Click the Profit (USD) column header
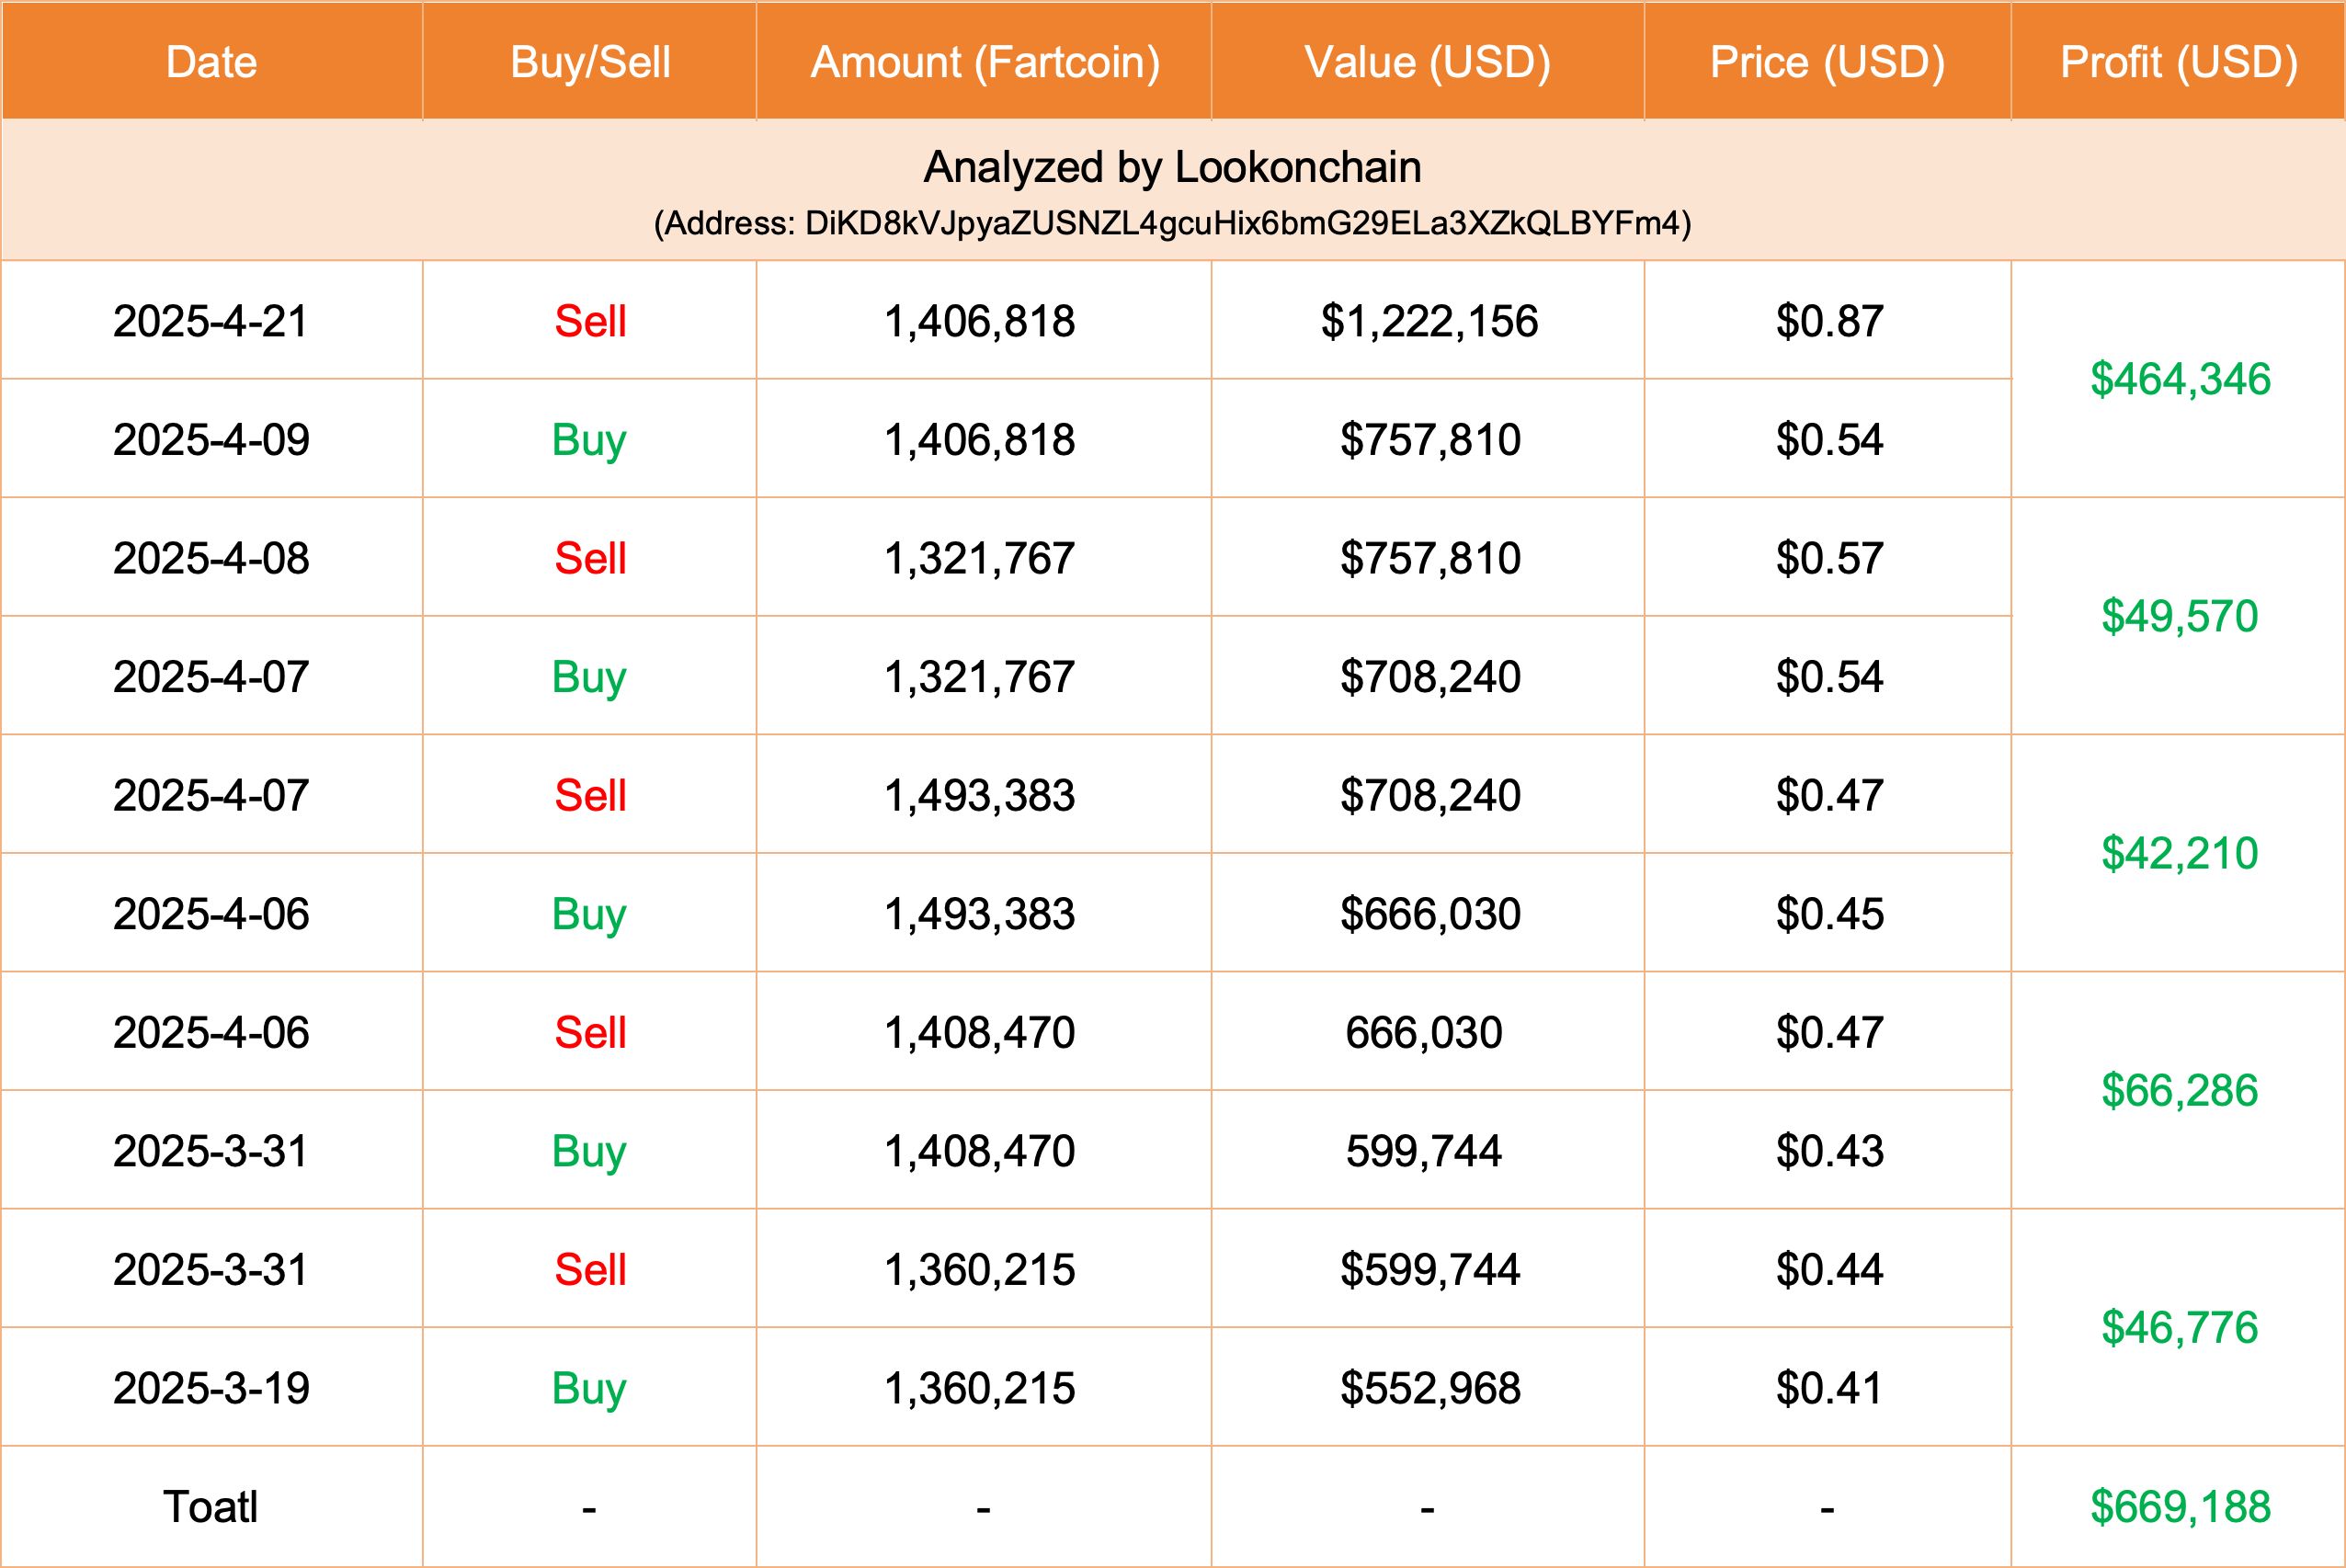 [x=2179, y=62]
